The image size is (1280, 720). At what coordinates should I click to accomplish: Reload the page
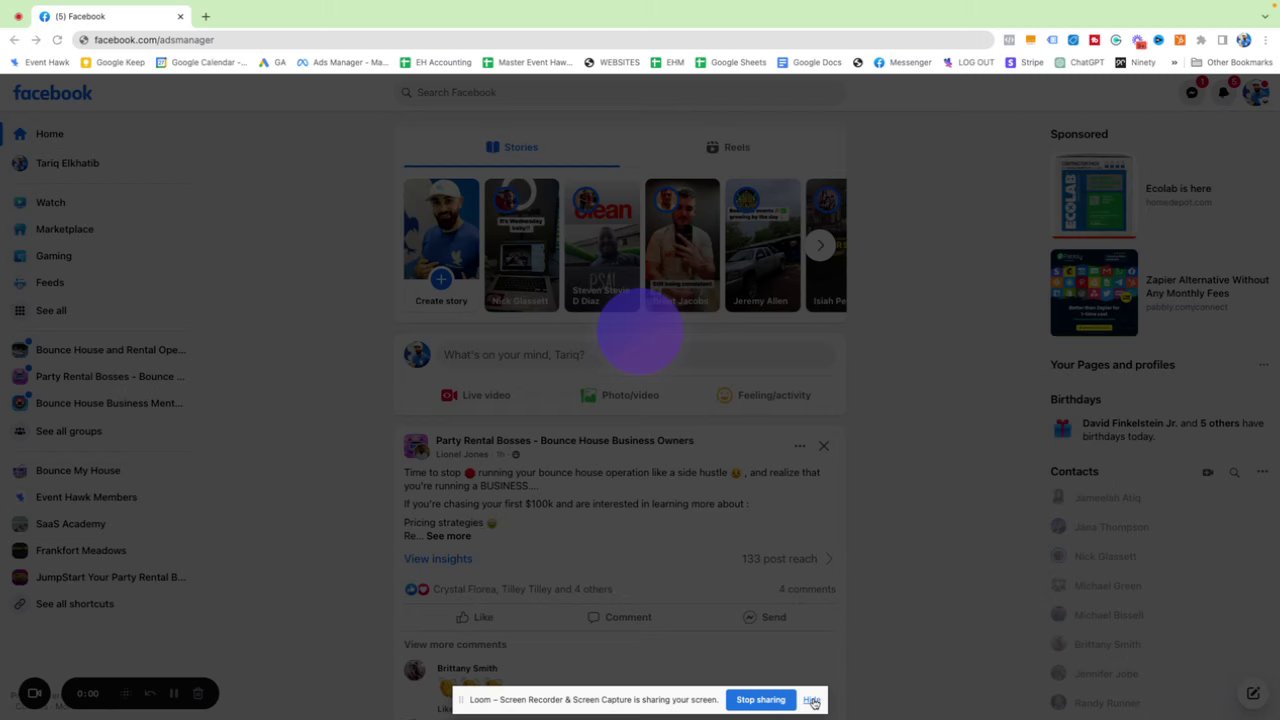[57, 40]
